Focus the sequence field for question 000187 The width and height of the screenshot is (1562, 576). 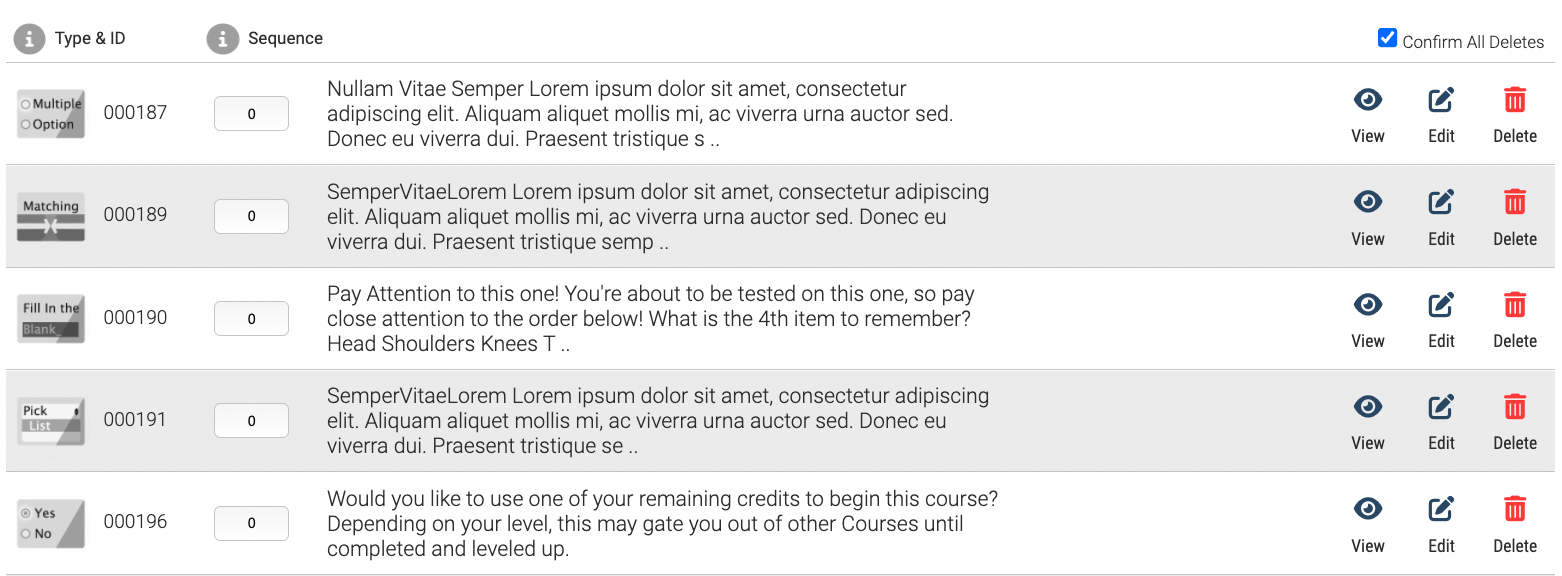coord(251,114)
